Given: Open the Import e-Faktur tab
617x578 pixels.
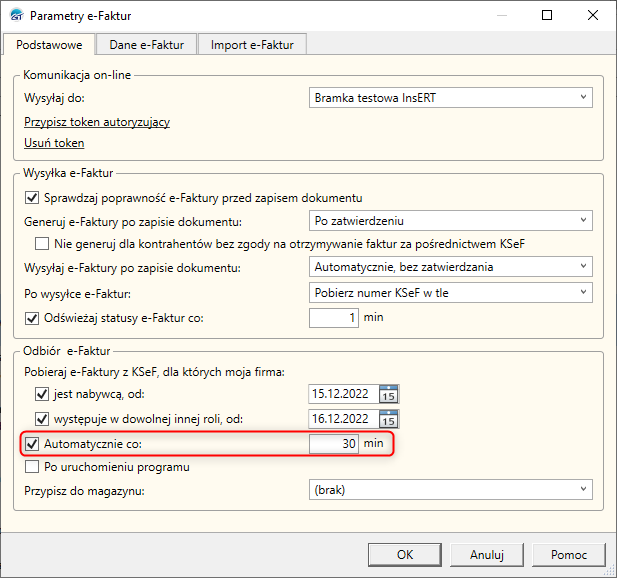Looking at the screenshot, I should tap(252, 44).
